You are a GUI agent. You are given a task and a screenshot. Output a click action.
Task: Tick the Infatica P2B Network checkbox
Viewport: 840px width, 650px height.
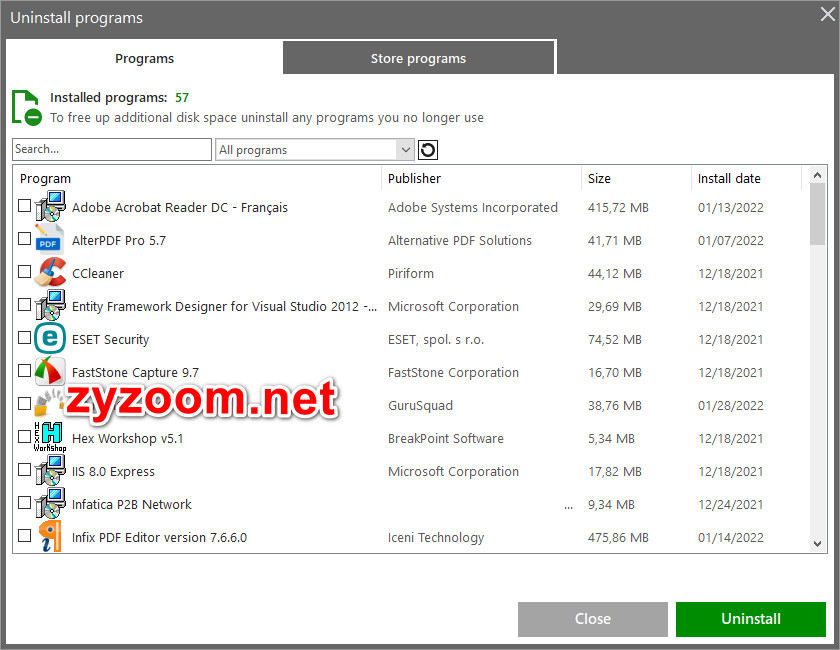[25, 503]
